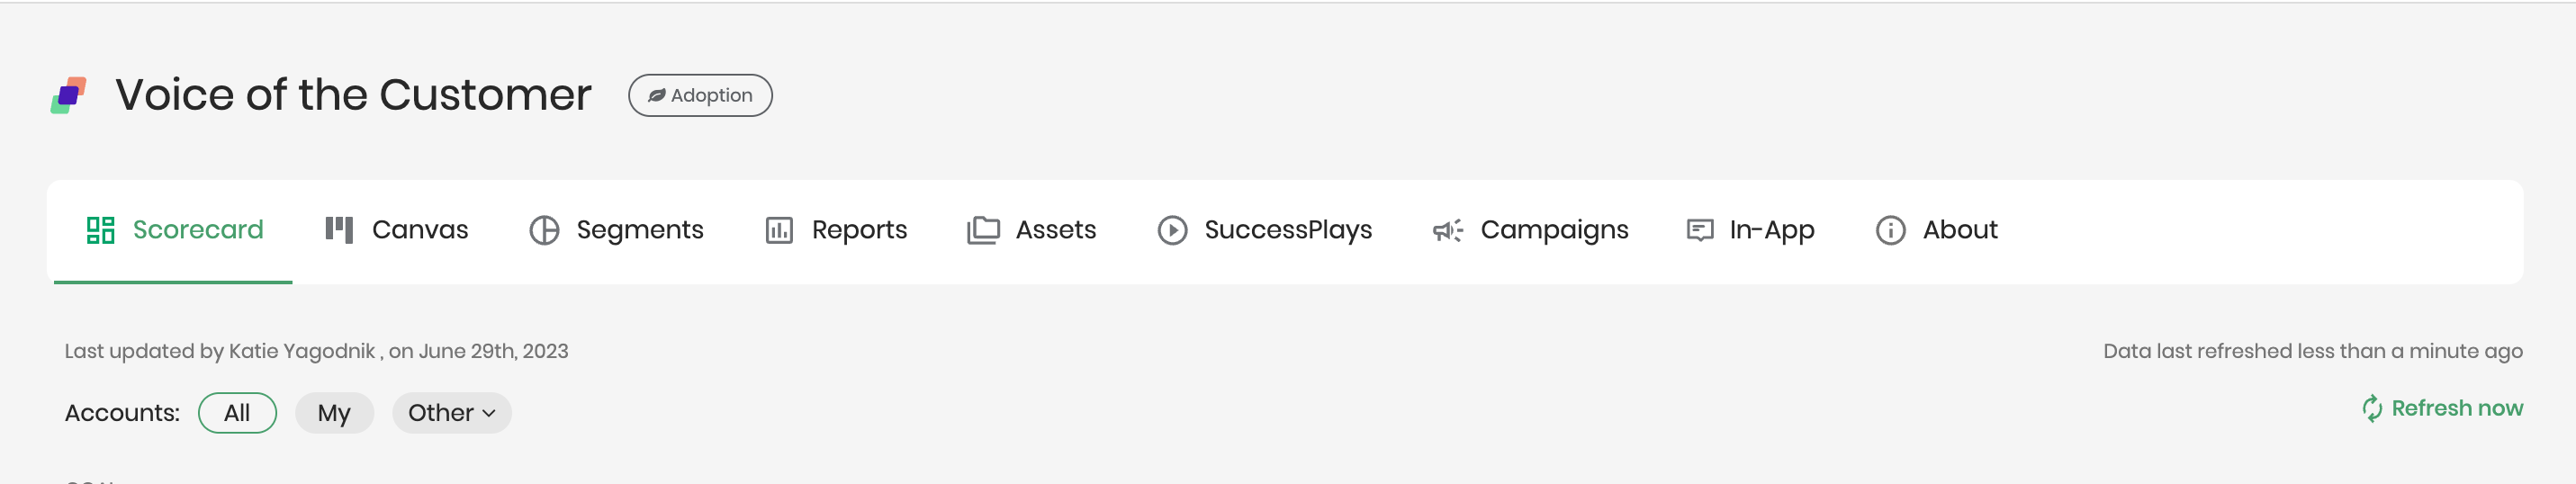Click the refresh arrows icon
The image size is (2576, 484).
coord(2372,408)
